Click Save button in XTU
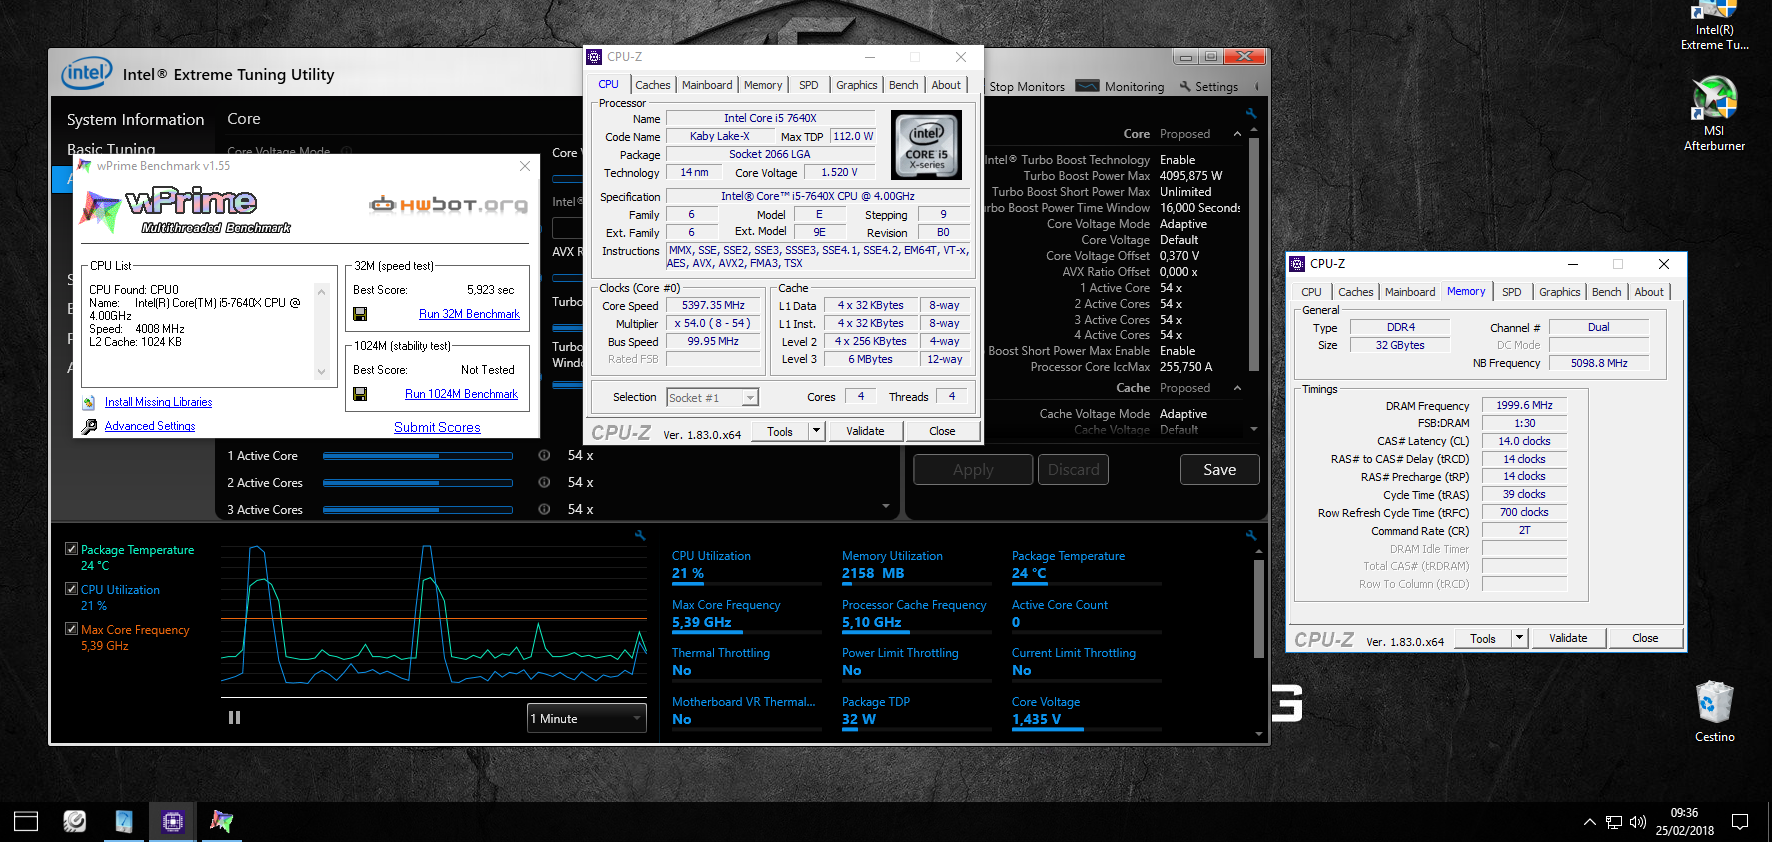This screenshot has width=1772, height=842. tap(1219, 469)
